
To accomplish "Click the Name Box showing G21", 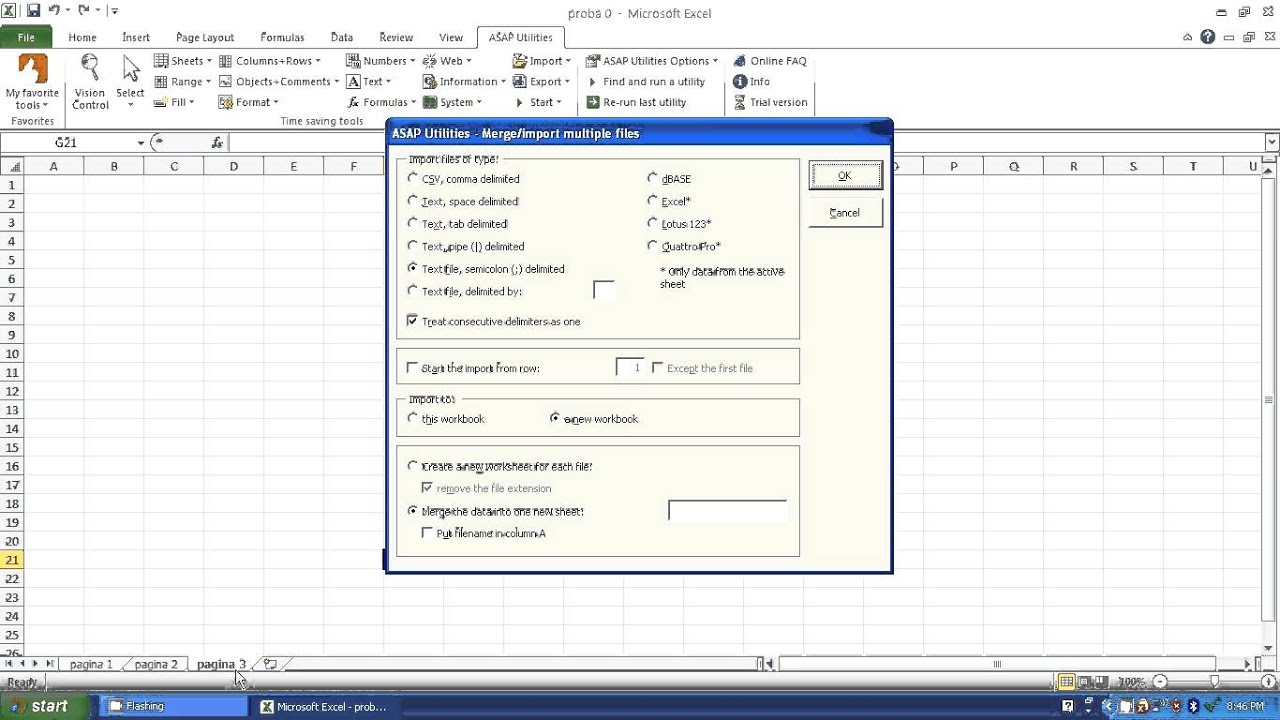I will point(66,143).
